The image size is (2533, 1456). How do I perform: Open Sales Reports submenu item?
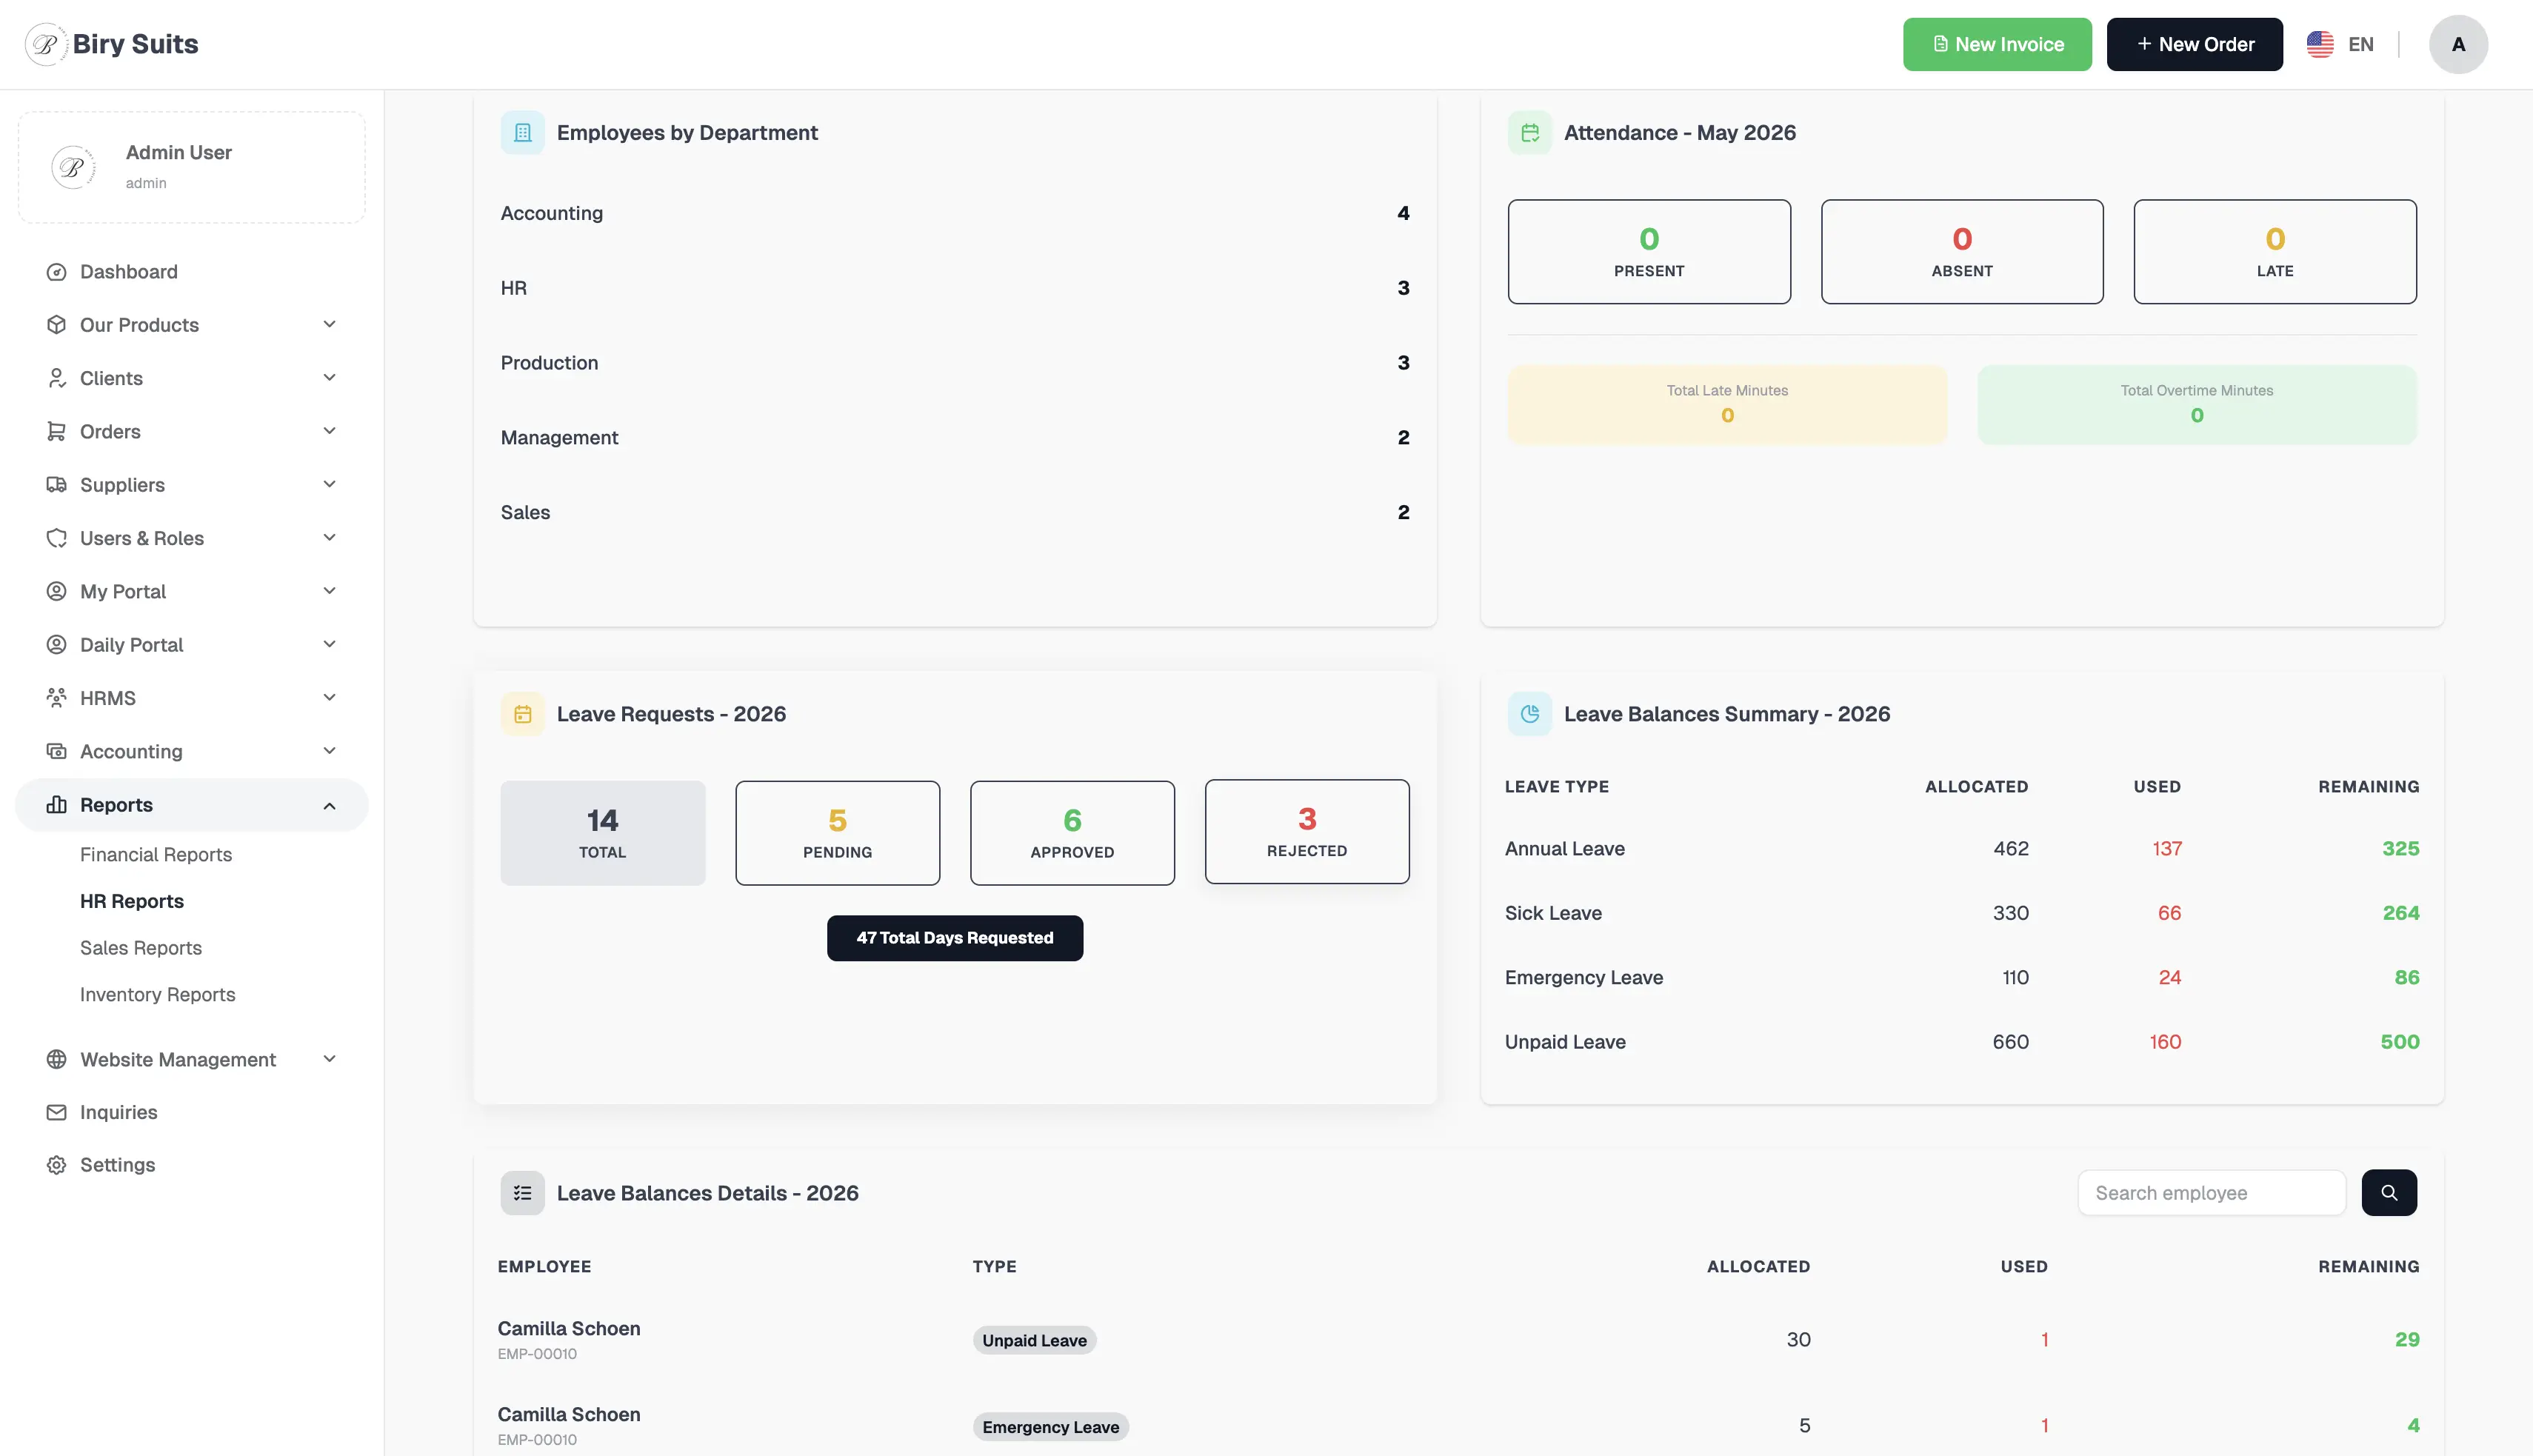[141, 948]
